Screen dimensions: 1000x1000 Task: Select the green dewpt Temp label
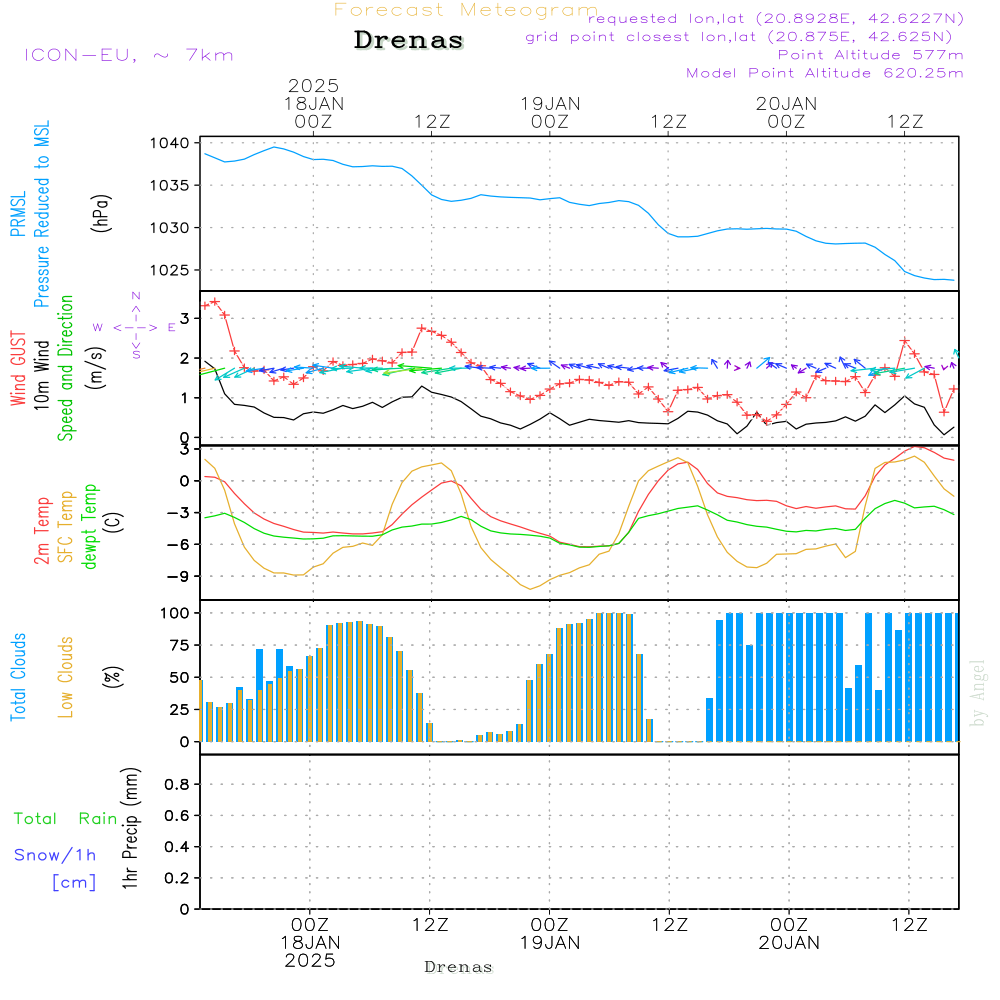tap(90, 528)
